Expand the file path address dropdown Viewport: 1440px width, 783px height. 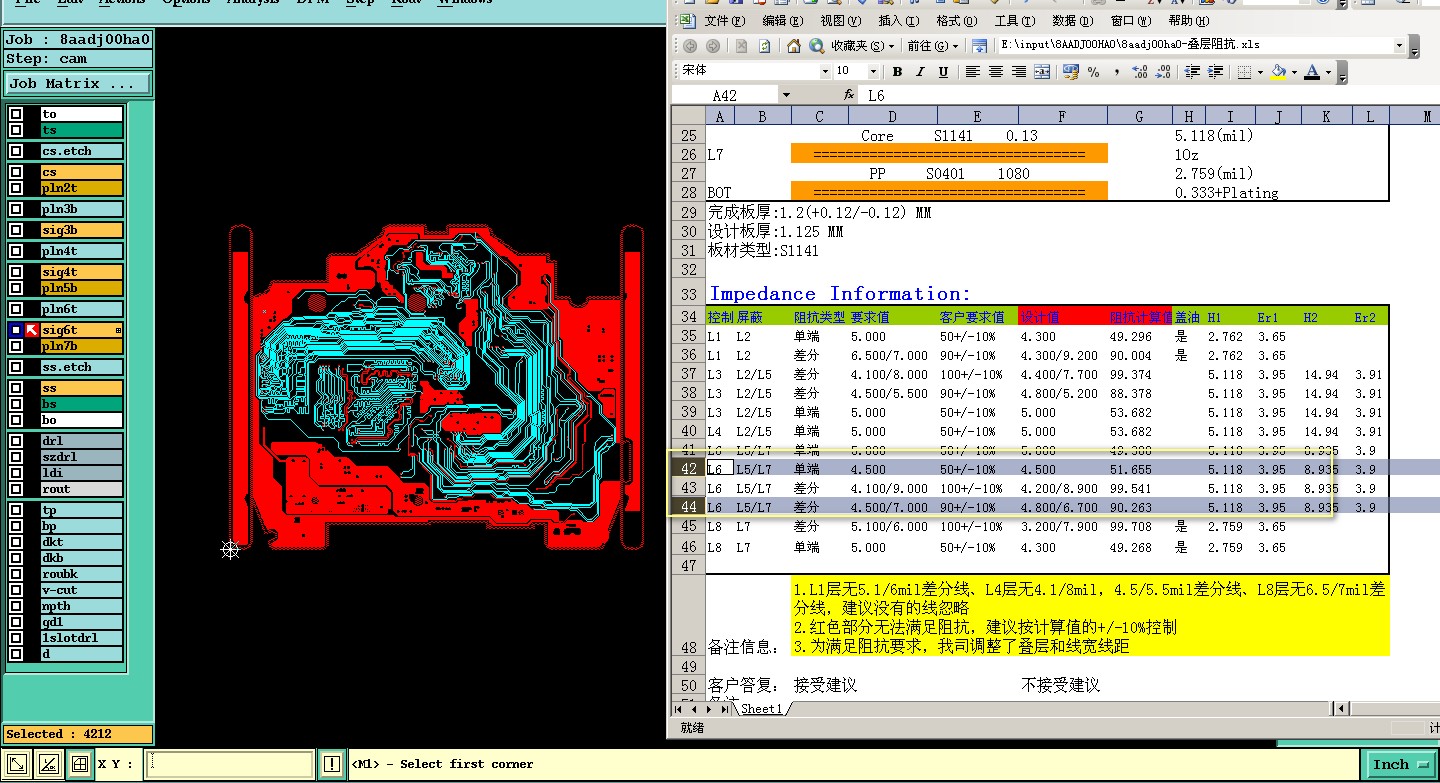pyautogui.click(x=1399, y=46)
